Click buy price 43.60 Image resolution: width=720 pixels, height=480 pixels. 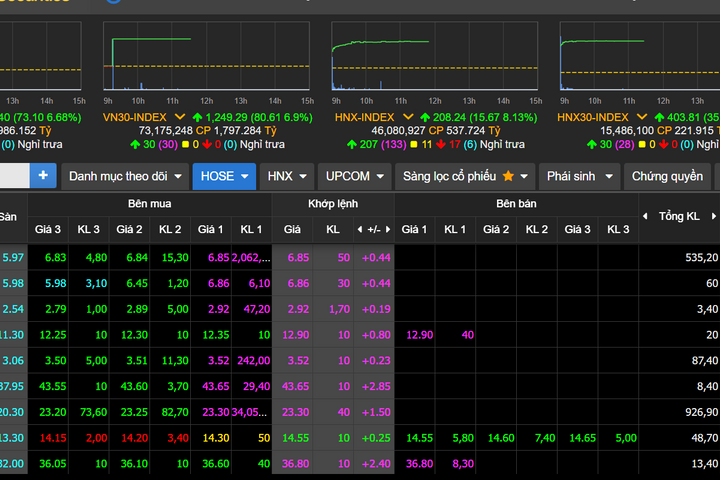[x=134, y=386]
